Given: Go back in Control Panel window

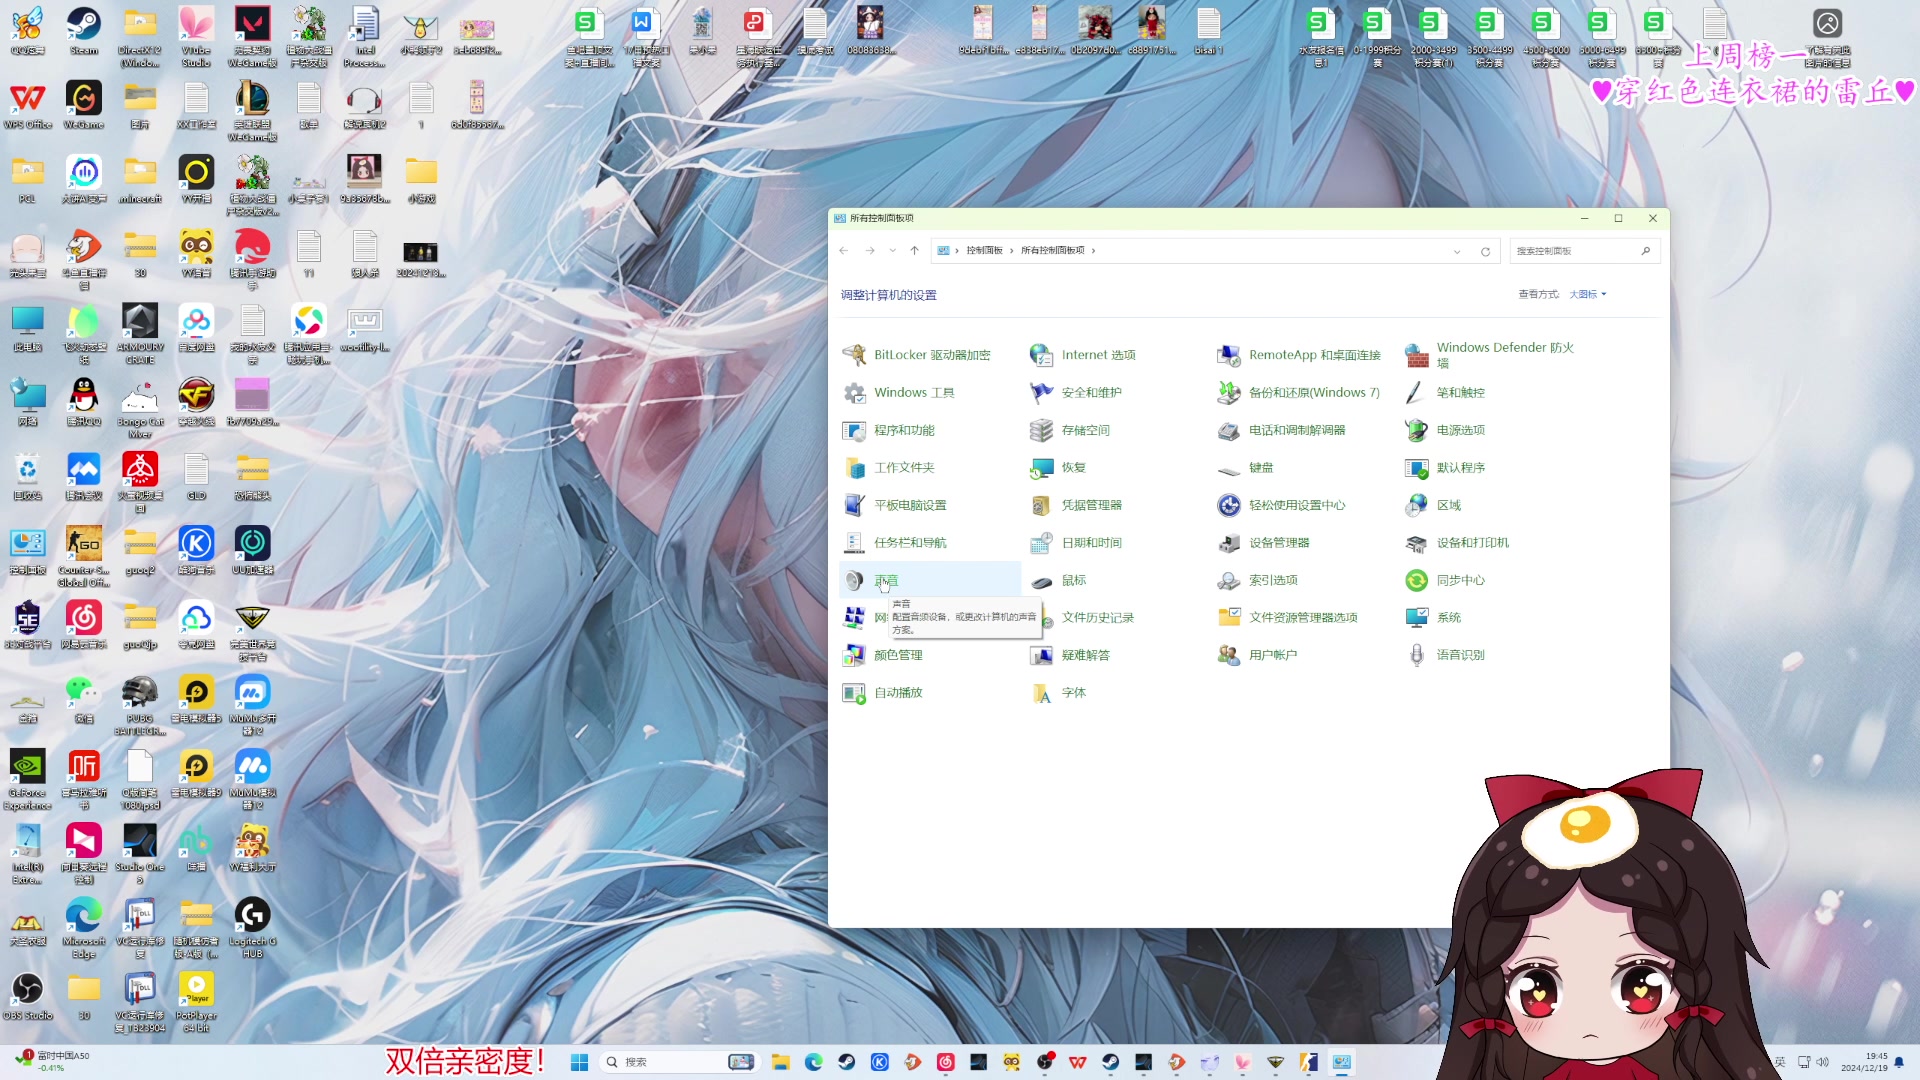Looking at the screenshot, I should 844,251.
